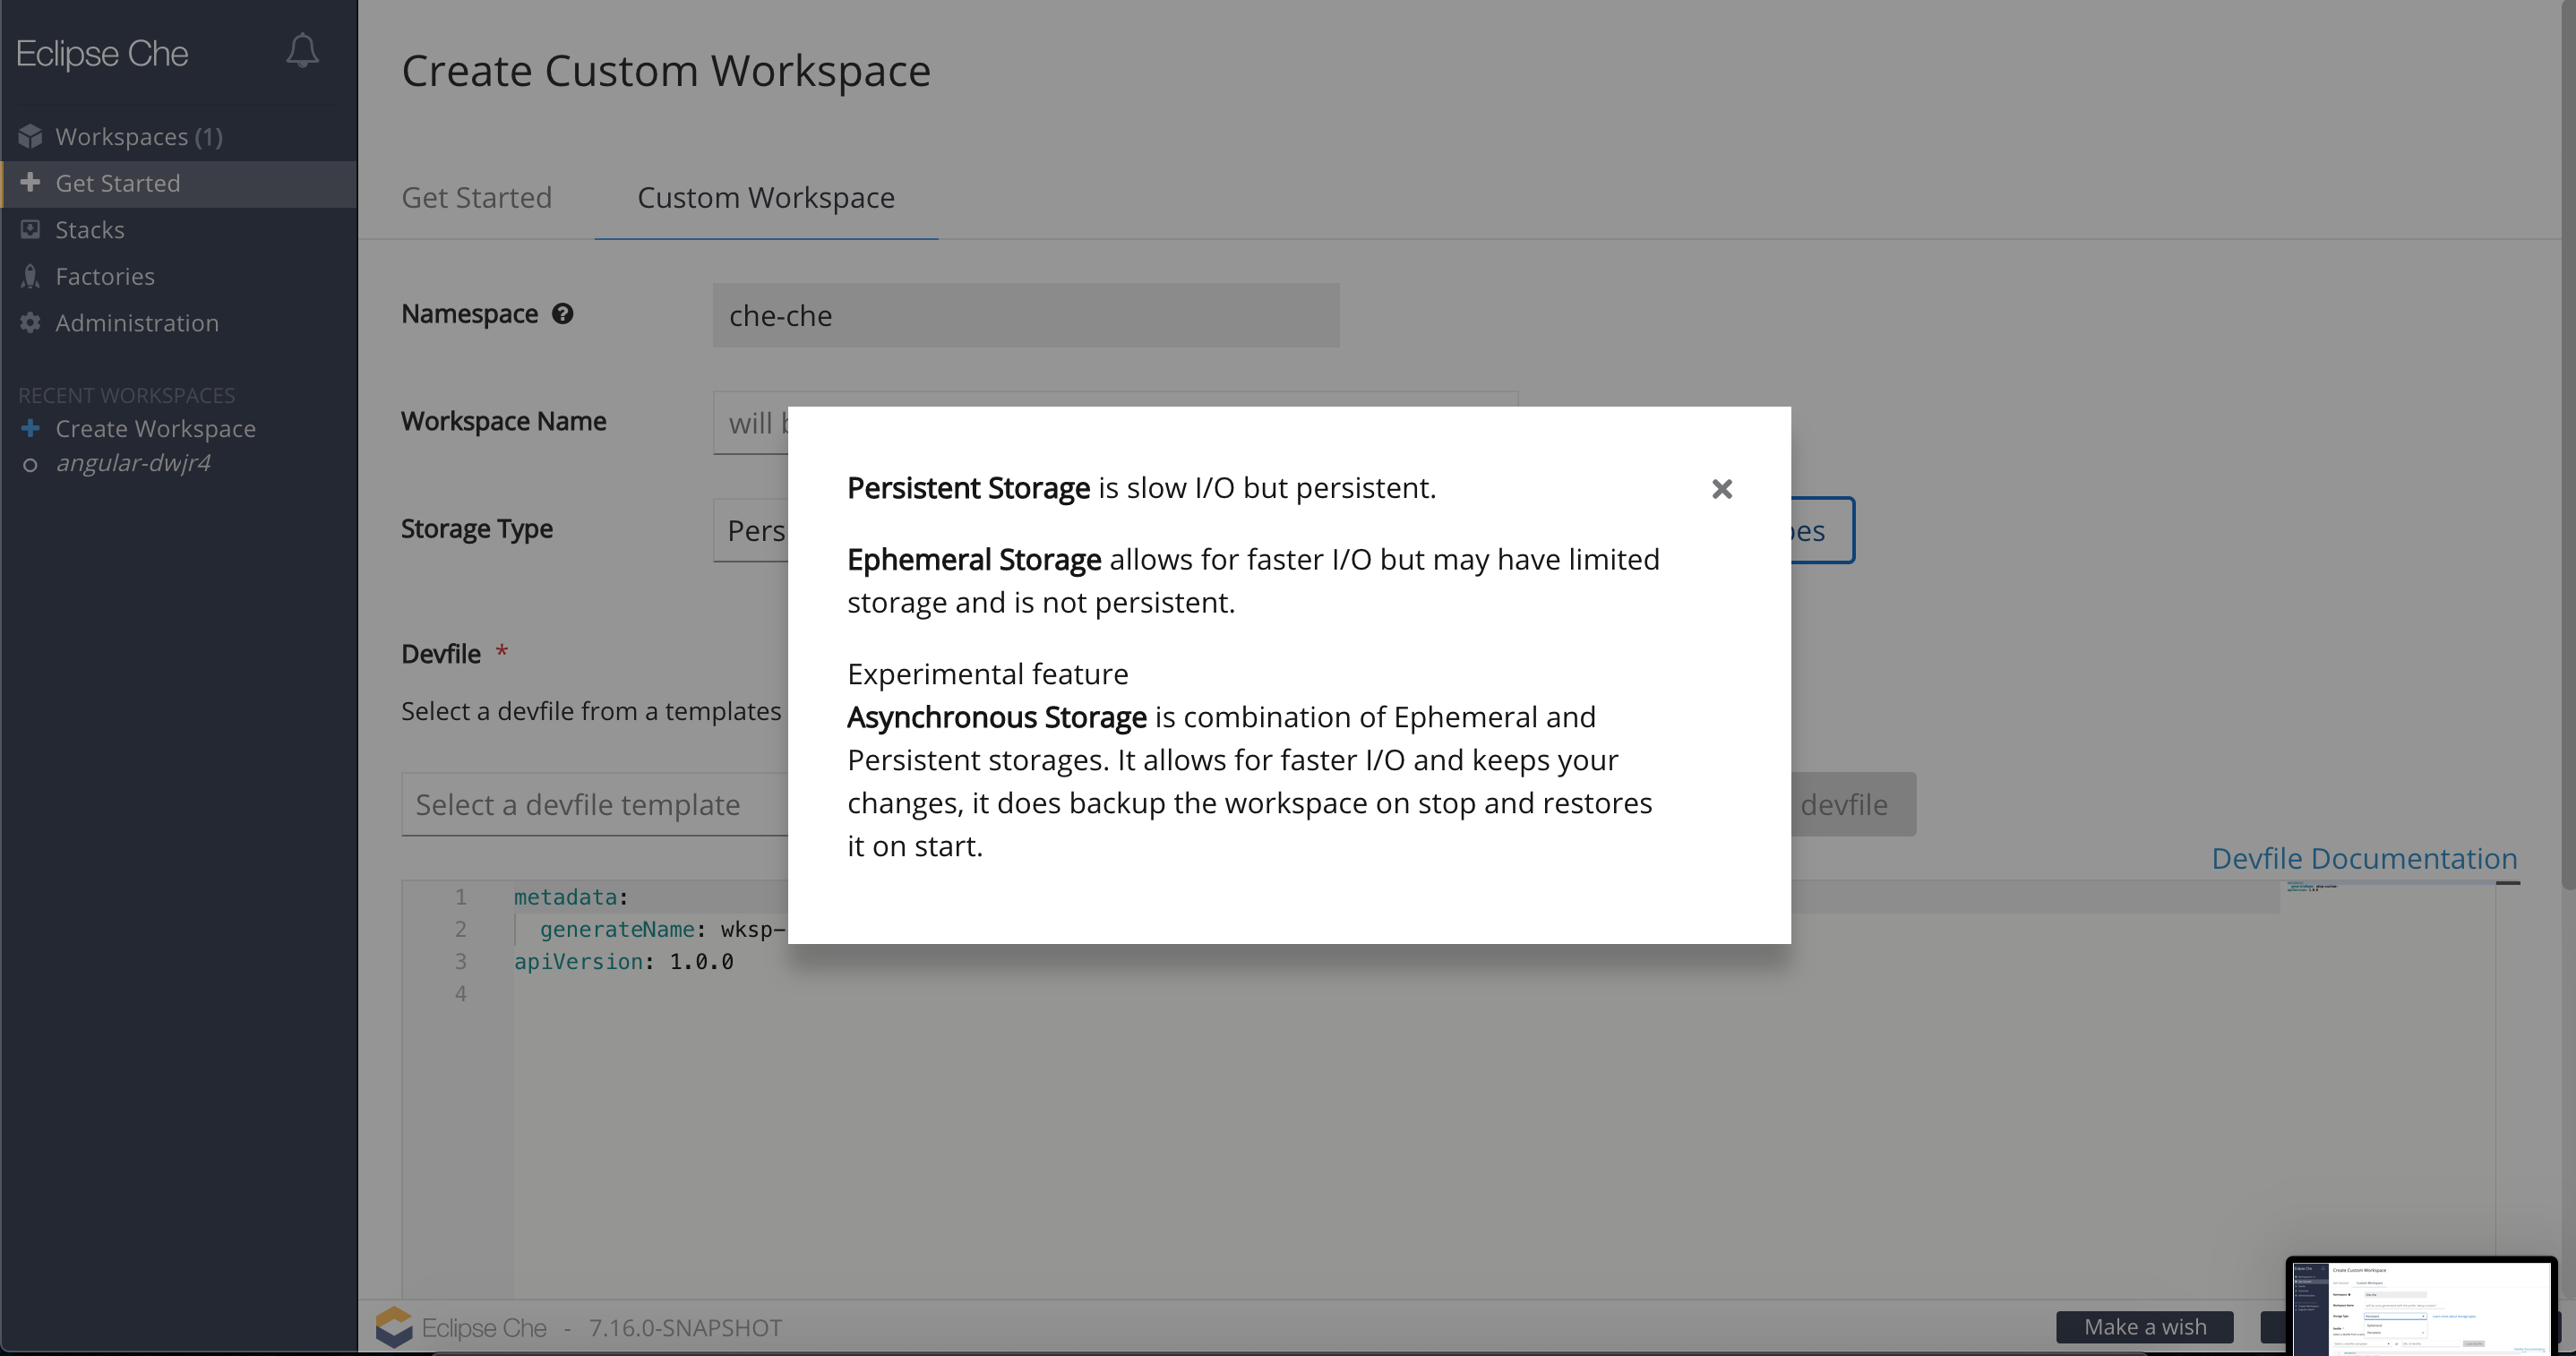Switch to the Custom Workspace tab
The image size is (2576, 1356).
coord(766,197)
